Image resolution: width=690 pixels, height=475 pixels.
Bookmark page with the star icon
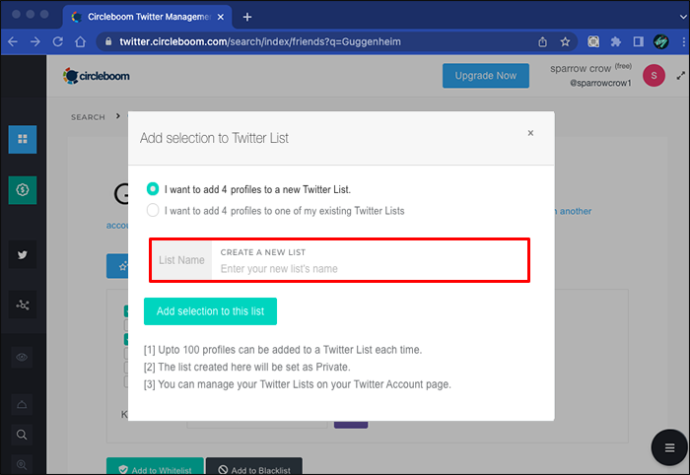pyautogui.click(x=565, y=42)
